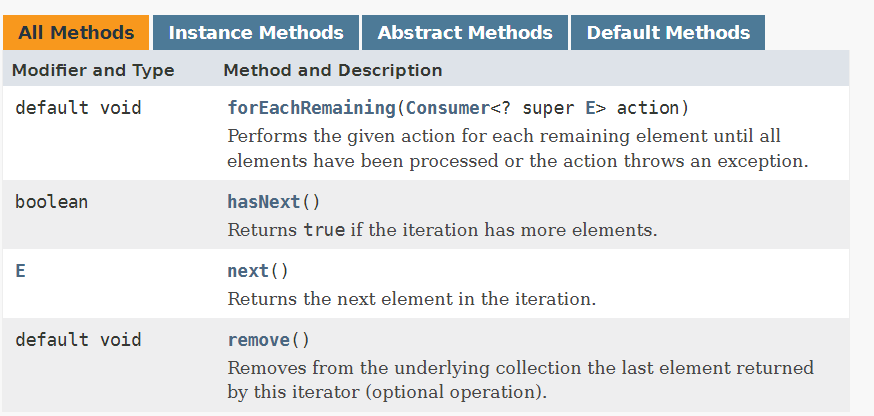Open the hasNext method link
Screen dimensions: 874x416
tap(264, 201)
